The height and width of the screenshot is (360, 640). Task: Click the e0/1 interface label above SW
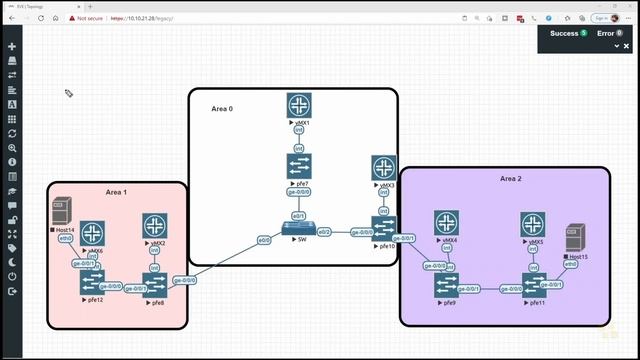tap(298, 216)
